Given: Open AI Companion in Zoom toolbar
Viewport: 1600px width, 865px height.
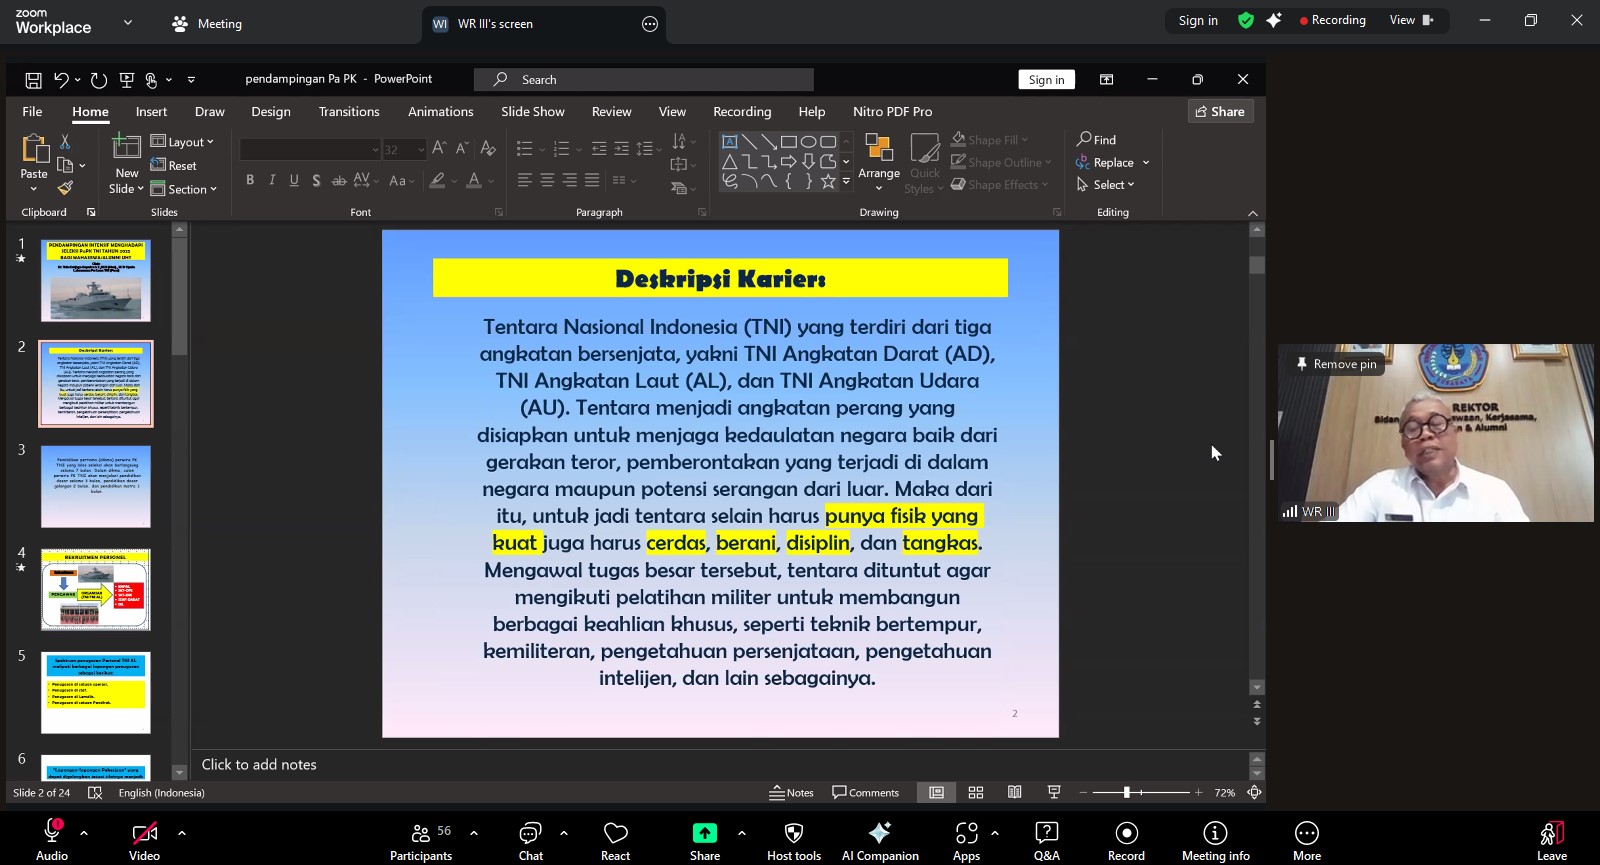Looking at the screenshot, I should tap(880, 840).
